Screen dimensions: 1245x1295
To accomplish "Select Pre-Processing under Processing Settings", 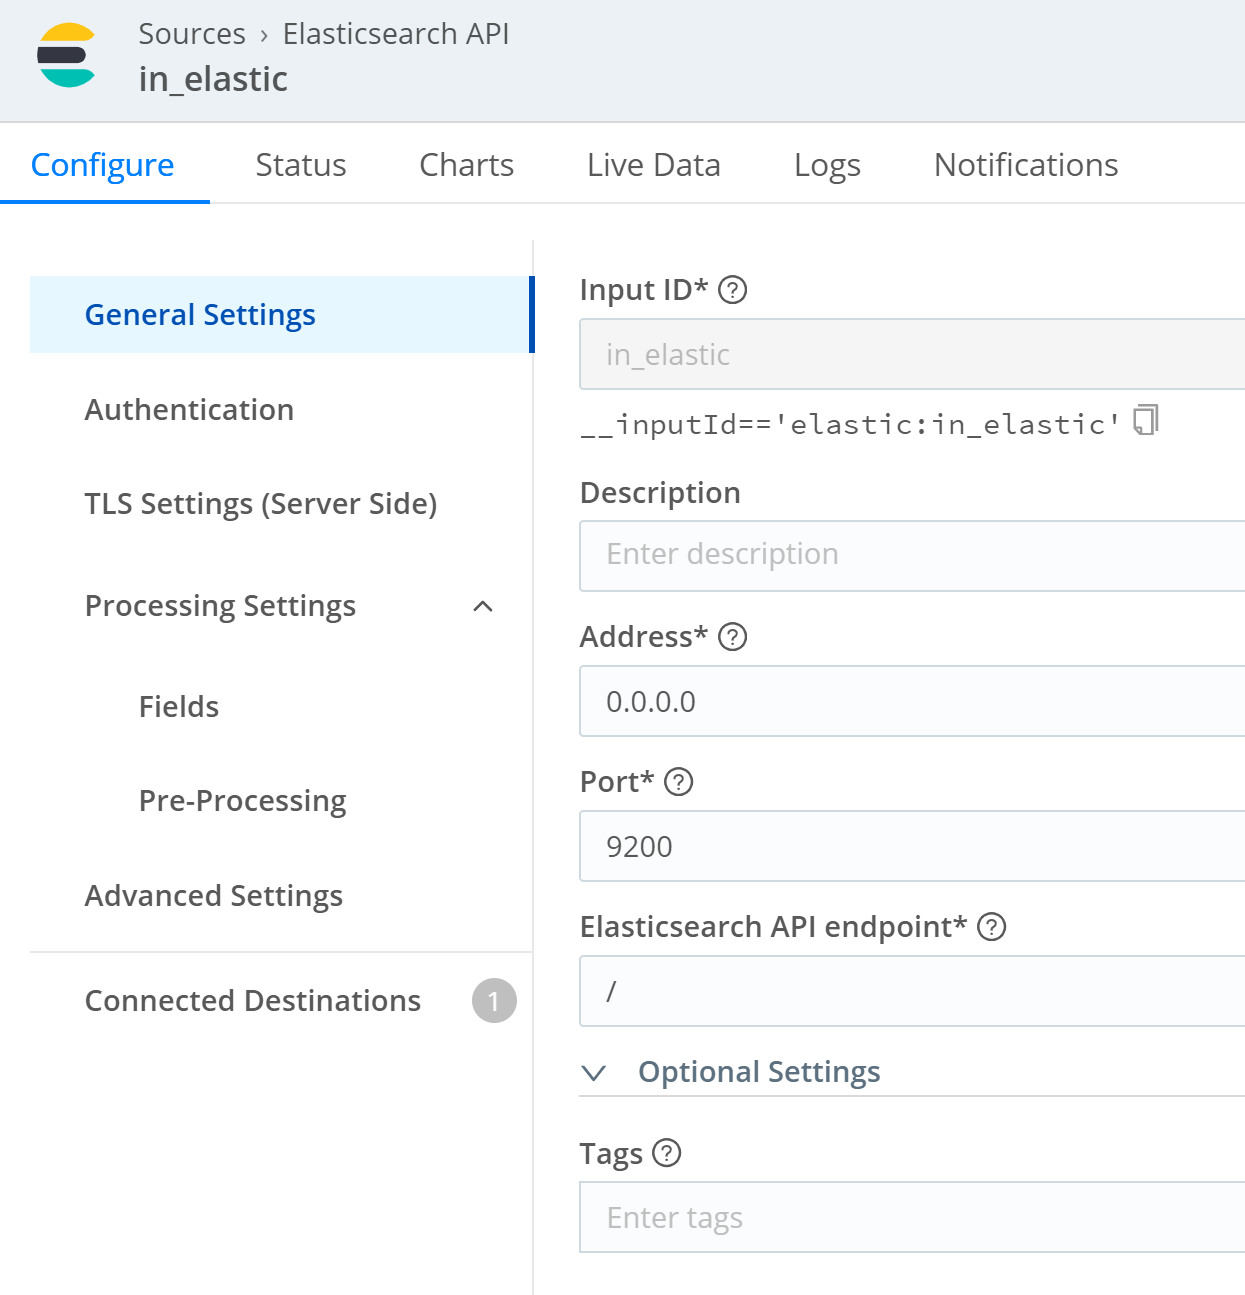I will [x=242, y=801].
